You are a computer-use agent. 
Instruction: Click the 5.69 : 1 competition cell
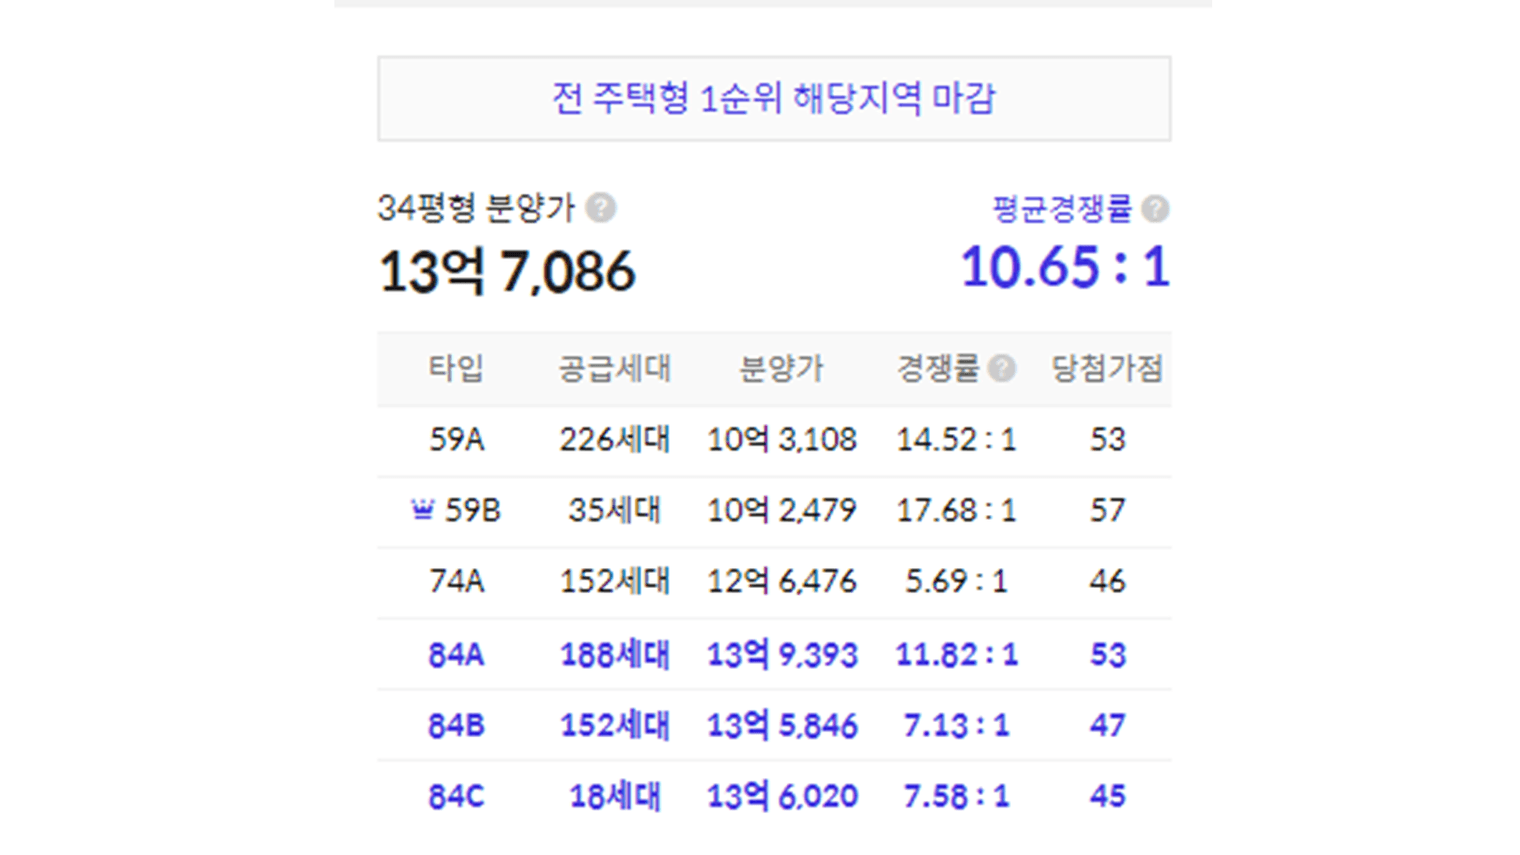click(x=956, y=581)
